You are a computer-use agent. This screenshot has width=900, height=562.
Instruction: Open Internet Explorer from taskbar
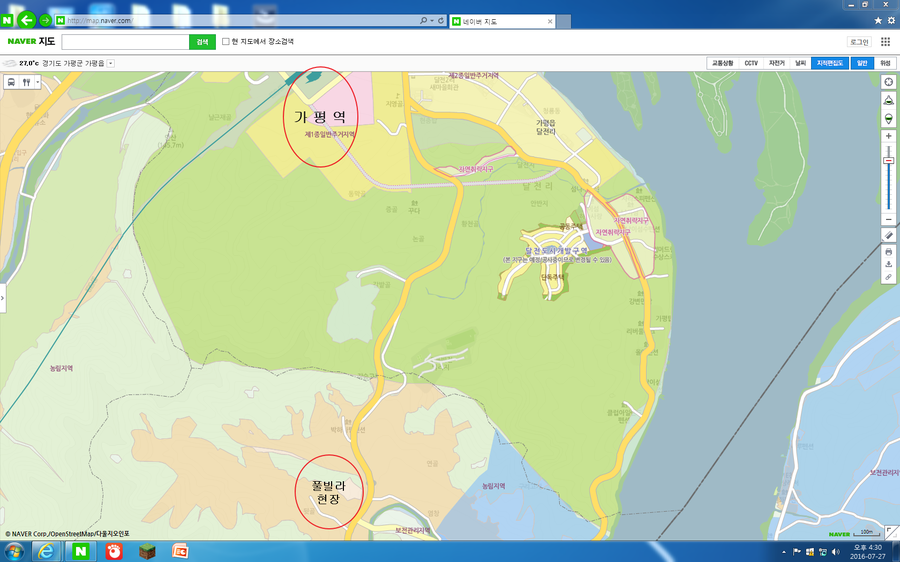pos(46,552)
